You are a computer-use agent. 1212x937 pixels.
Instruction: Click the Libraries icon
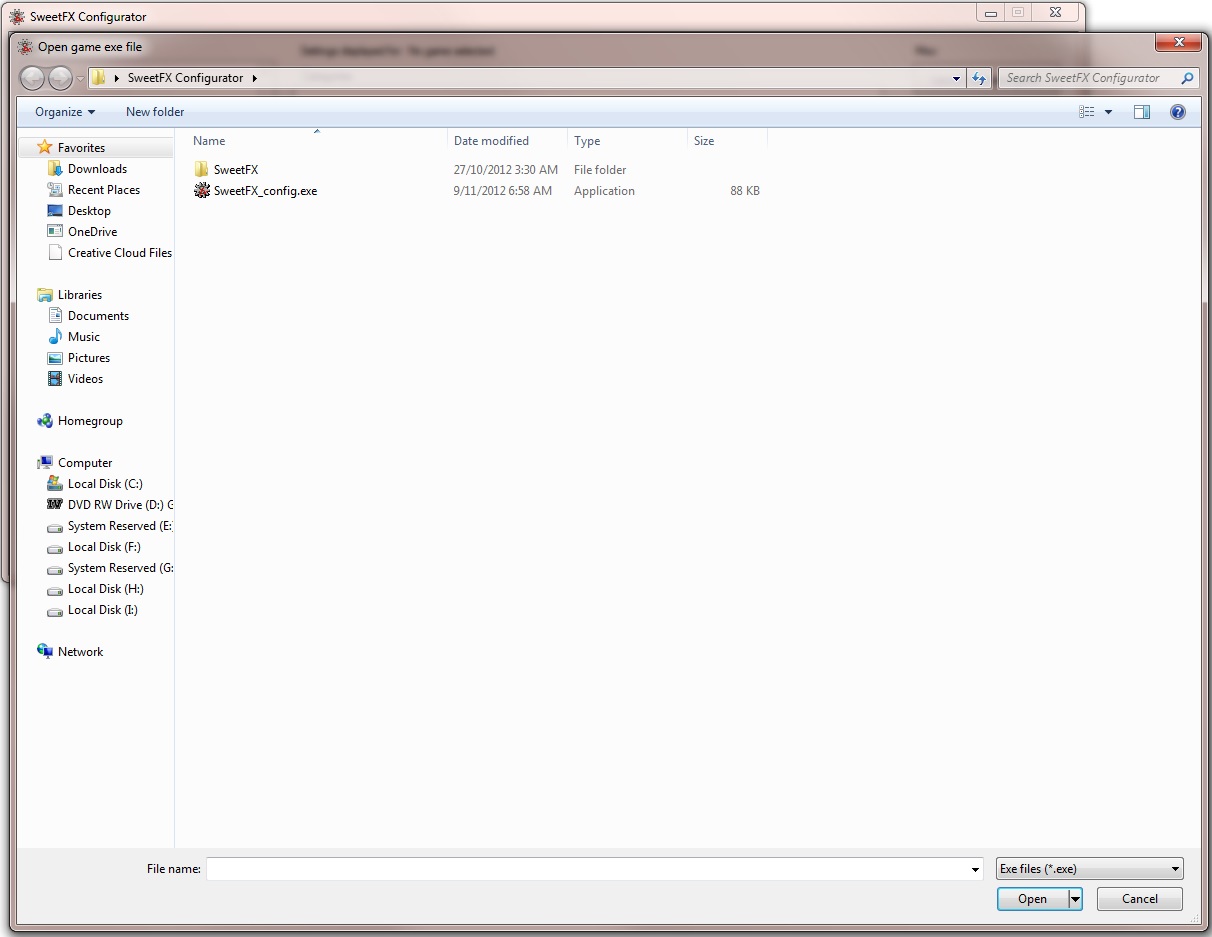tap(45, 295)
